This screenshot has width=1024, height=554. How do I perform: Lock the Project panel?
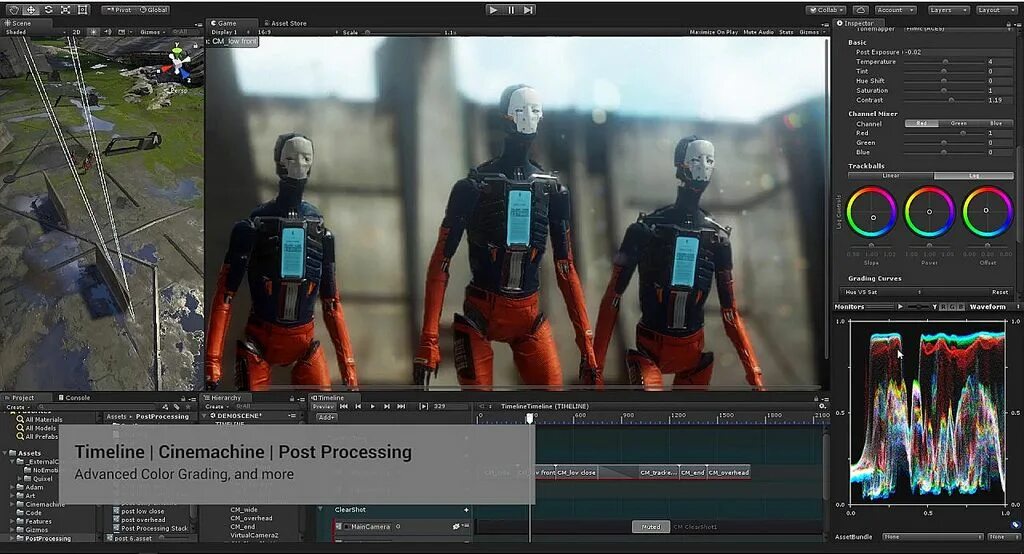pyautogui.click(x=183, y=398)
